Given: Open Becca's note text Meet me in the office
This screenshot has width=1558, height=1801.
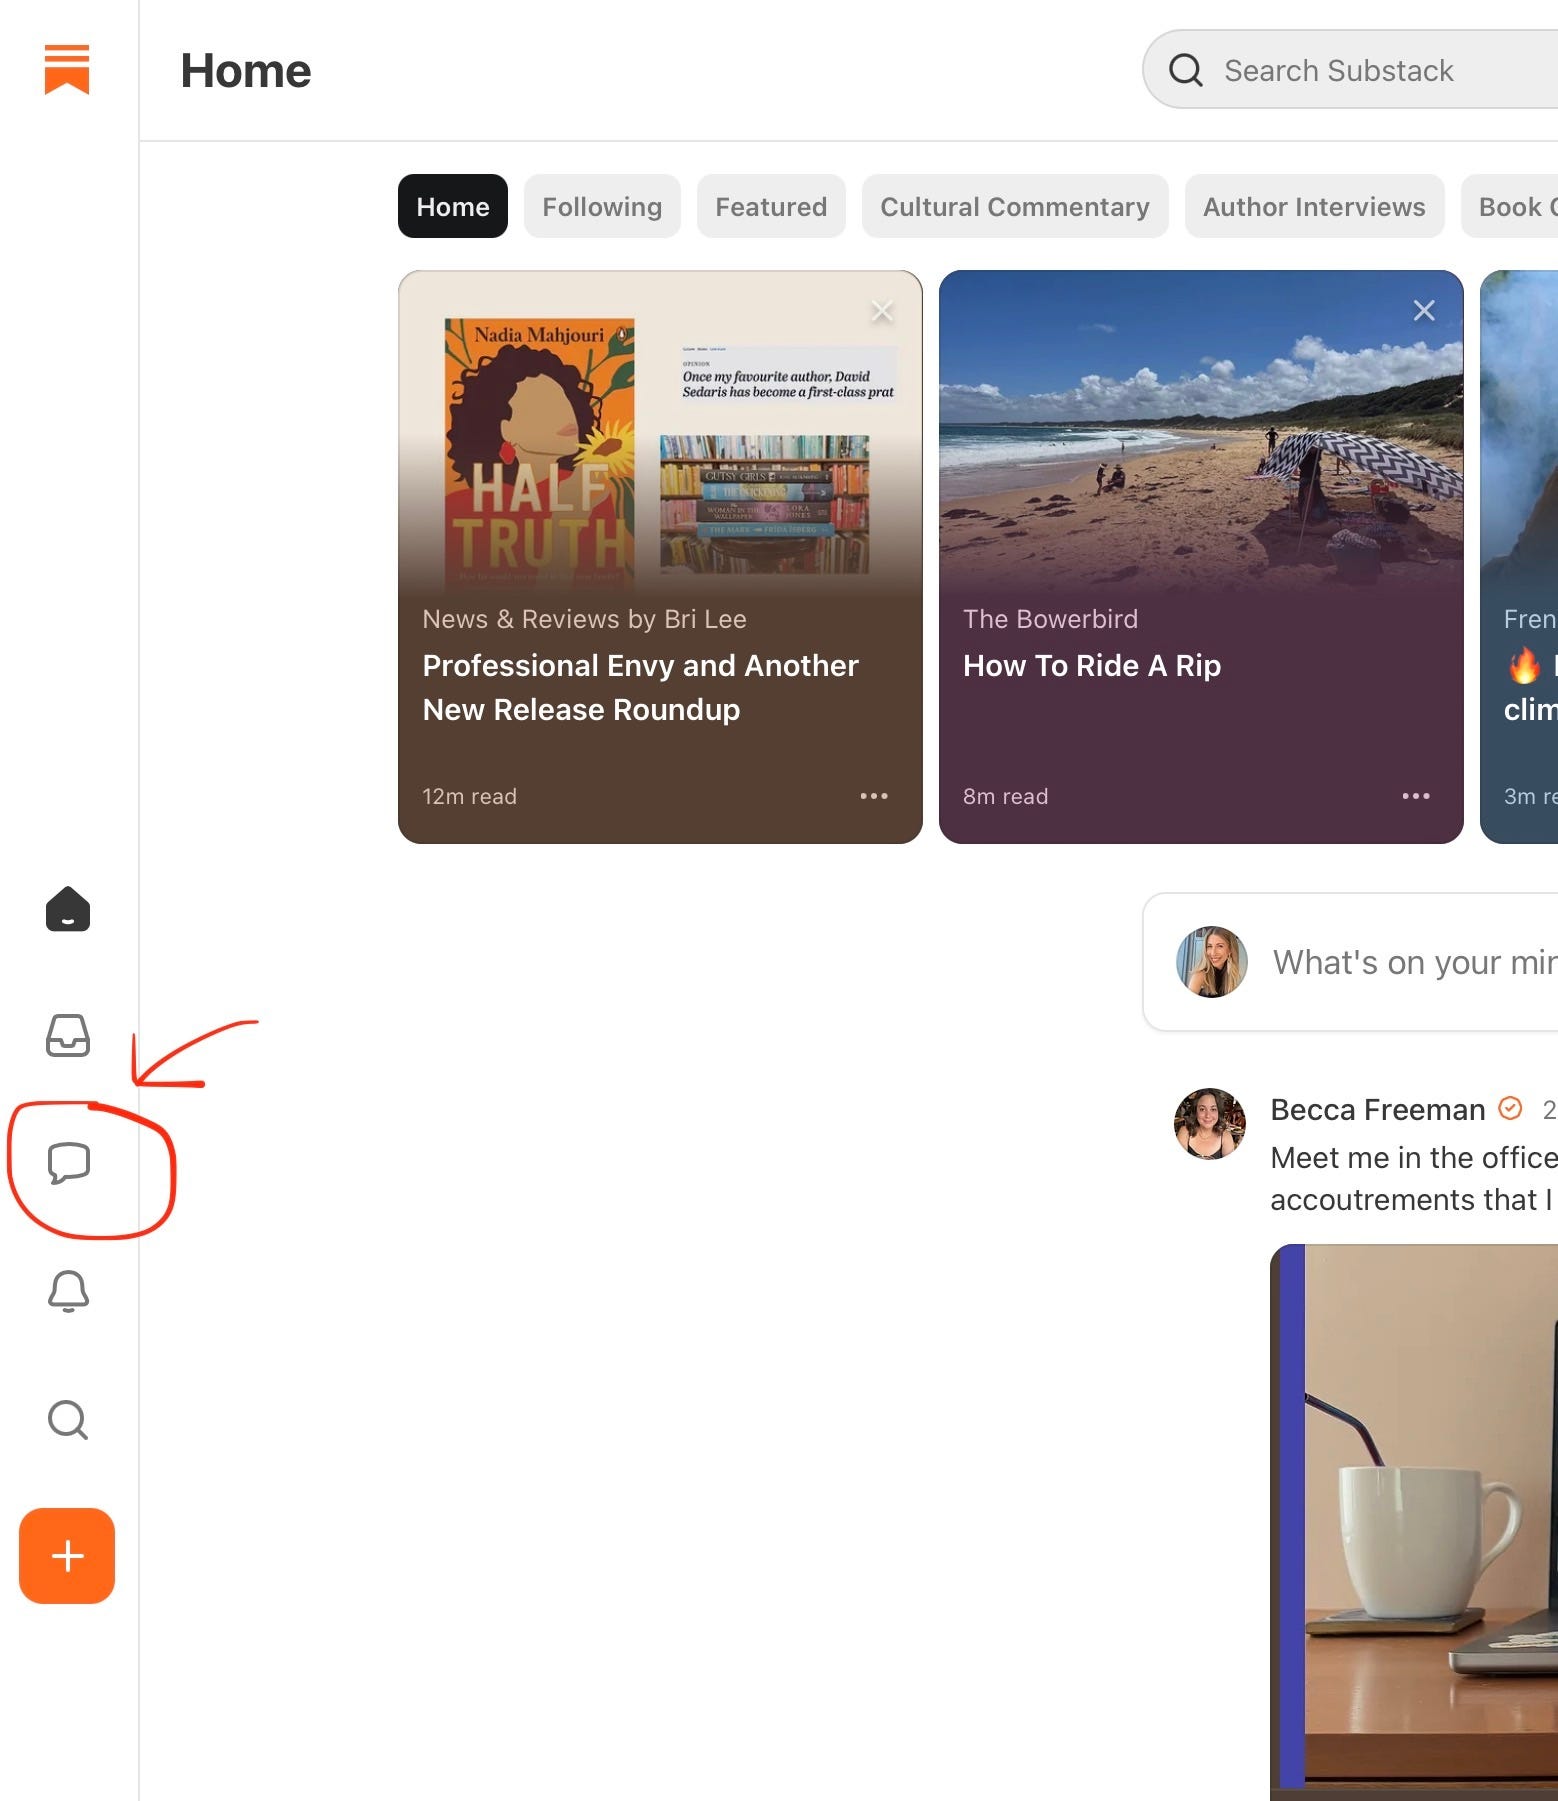Looking at the screenshot, I should tap(1414, 1178).
